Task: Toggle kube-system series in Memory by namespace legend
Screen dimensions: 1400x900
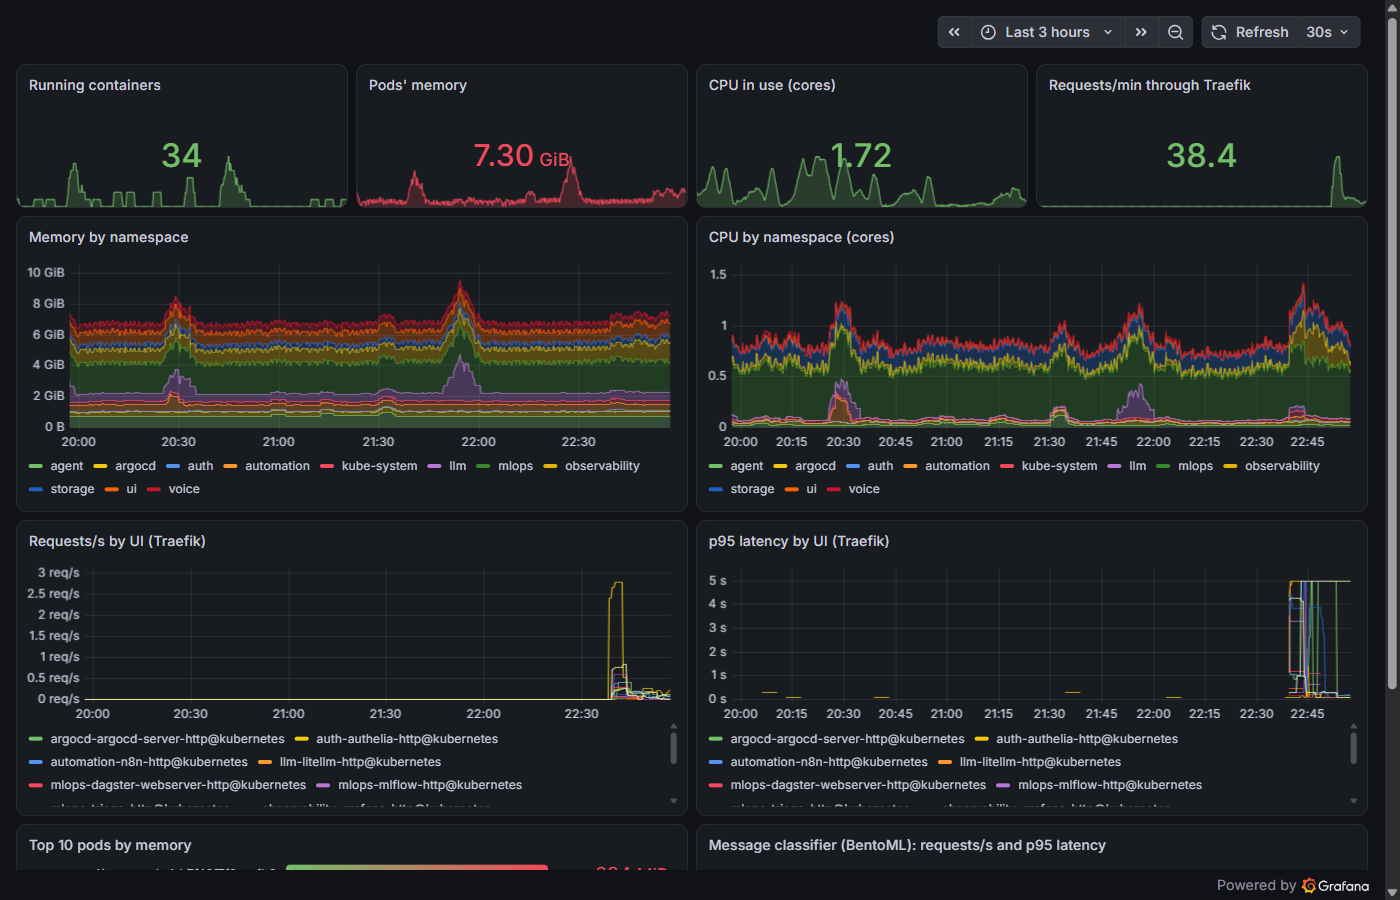Action: (x=380, y=466)
